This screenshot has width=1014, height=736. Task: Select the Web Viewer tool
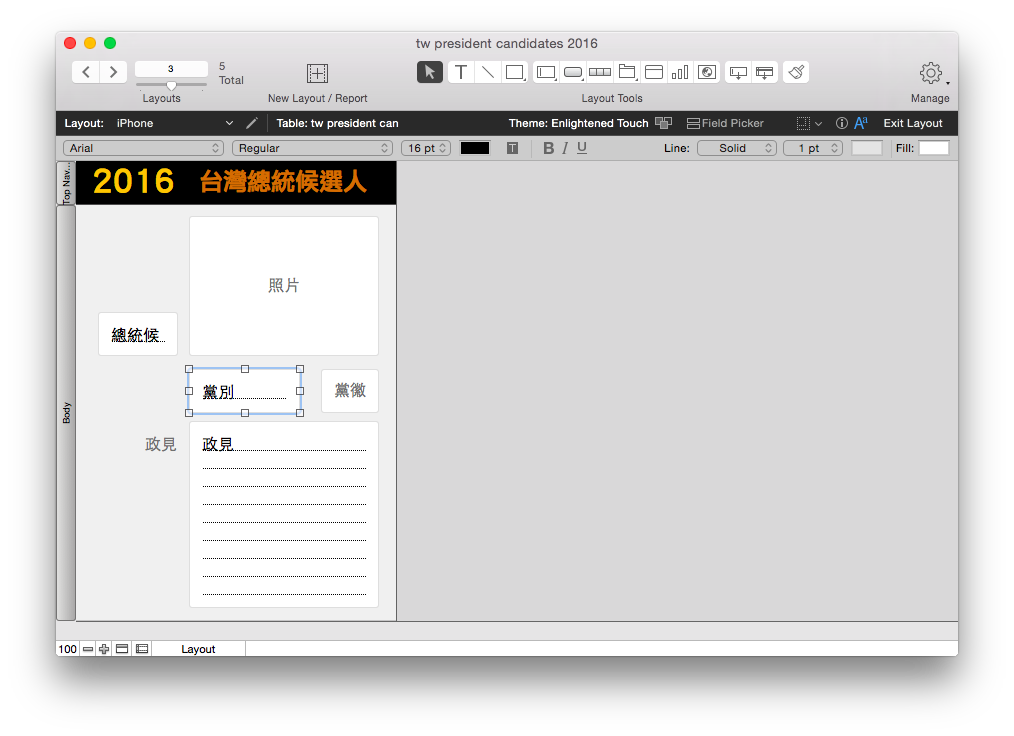point(707,72)
